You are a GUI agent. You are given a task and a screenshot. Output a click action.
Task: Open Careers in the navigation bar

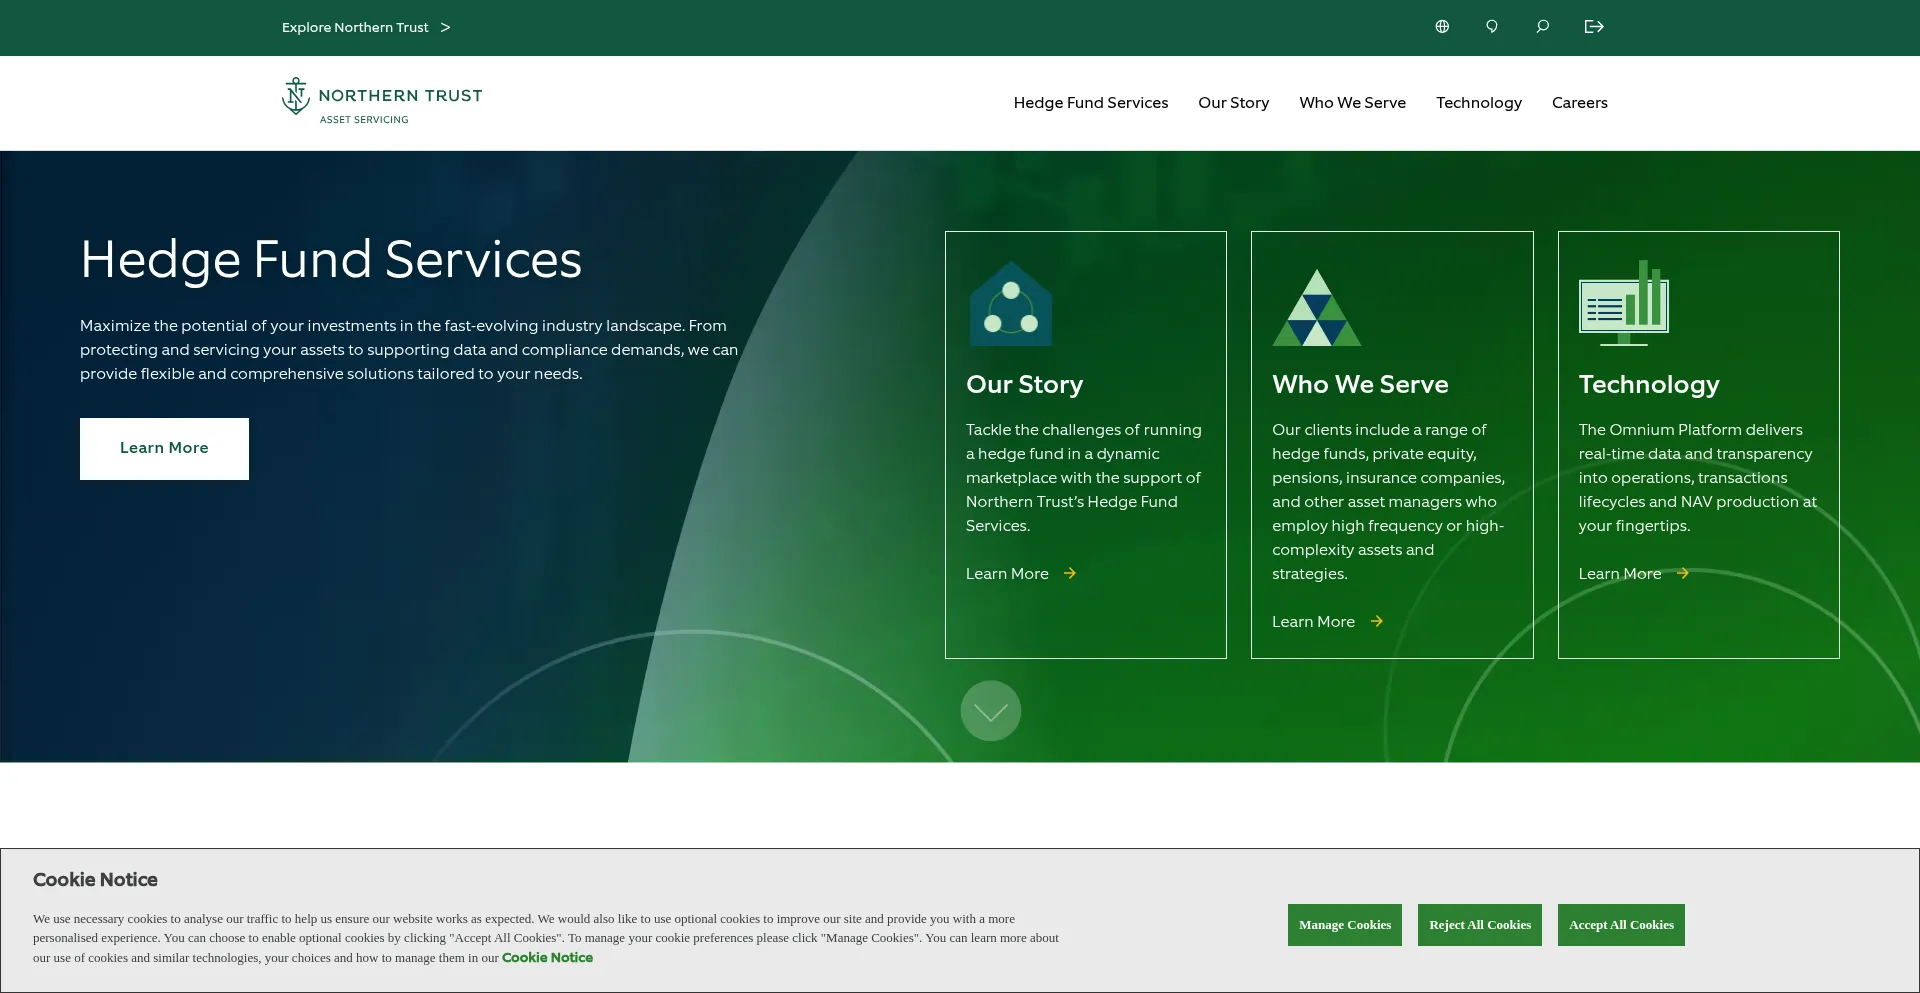click(x=1580, y=103)
